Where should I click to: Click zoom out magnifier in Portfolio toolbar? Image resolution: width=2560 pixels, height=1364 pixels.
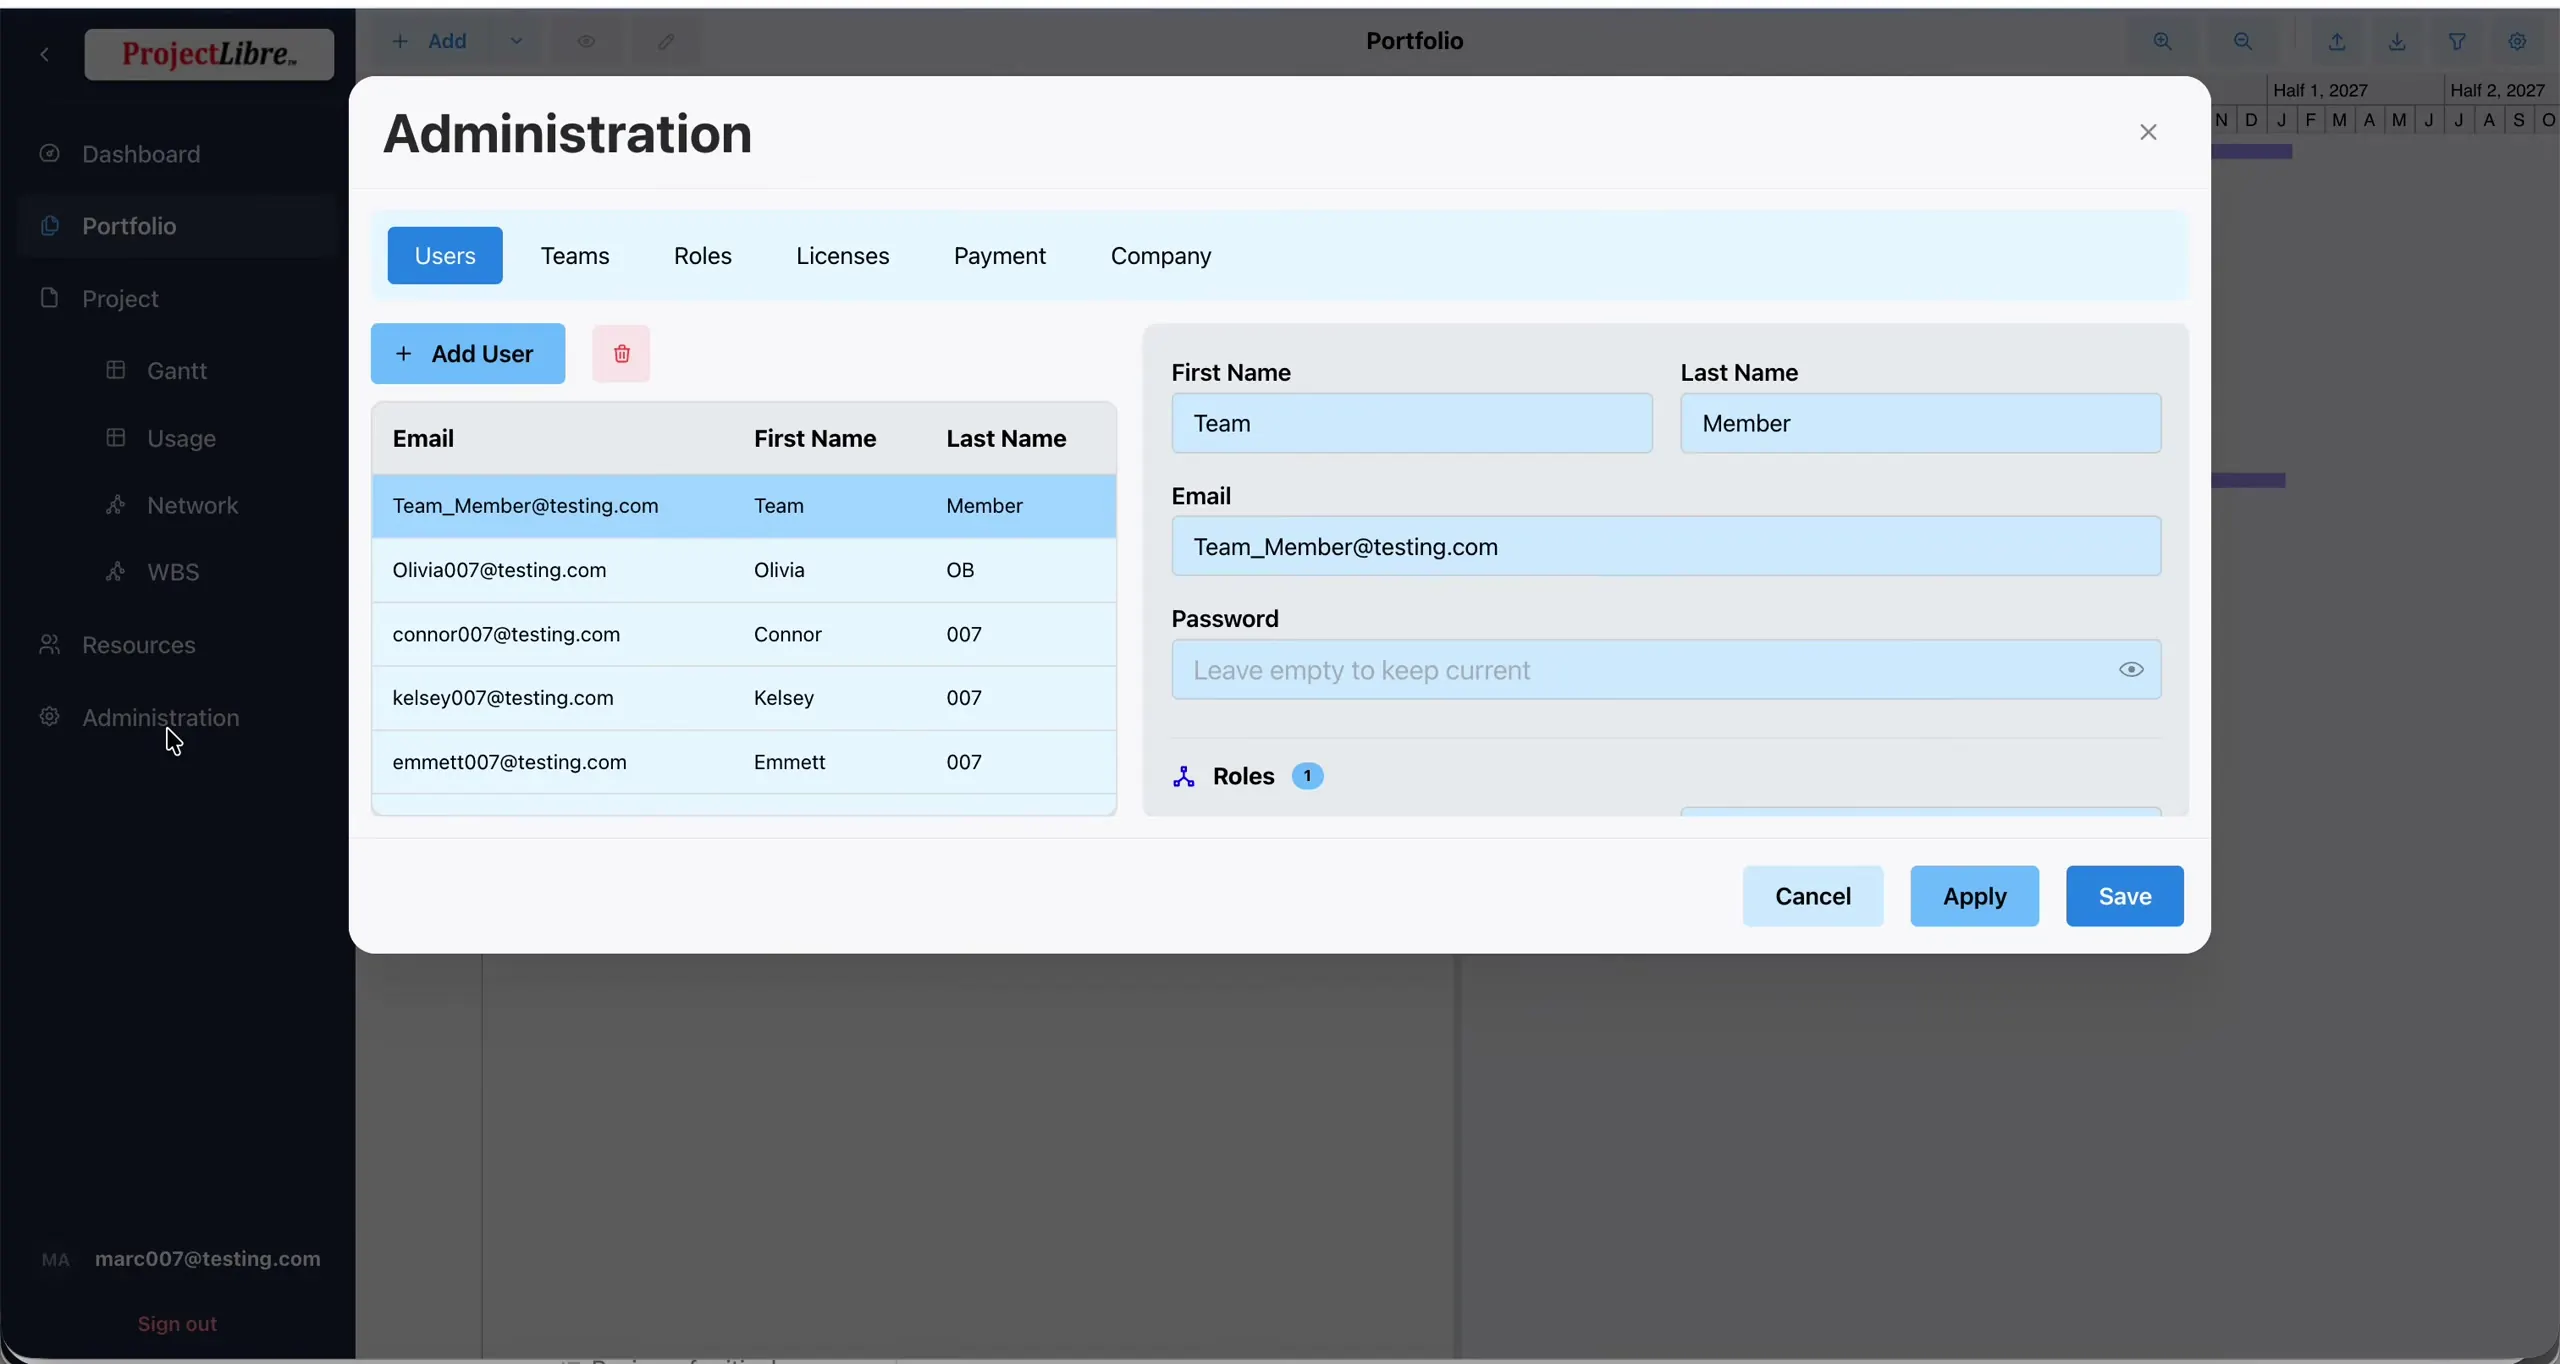2243,41
